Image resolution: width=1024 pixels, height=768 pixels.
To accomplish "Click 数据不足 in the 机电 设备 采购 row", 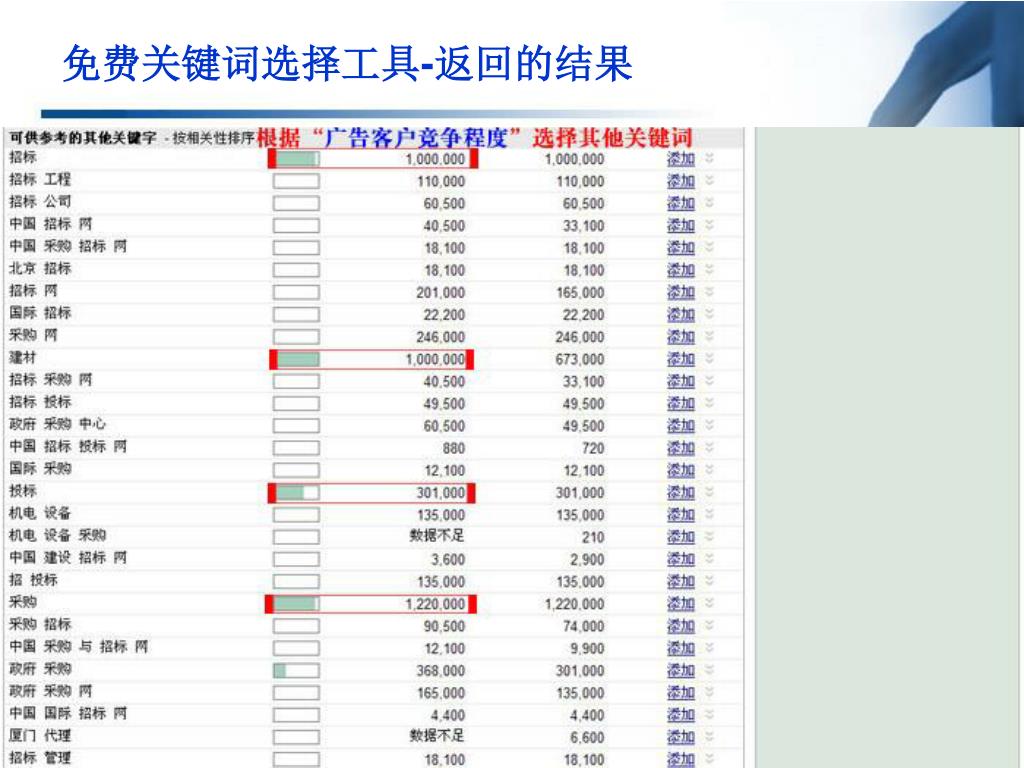I will point(437,536).
